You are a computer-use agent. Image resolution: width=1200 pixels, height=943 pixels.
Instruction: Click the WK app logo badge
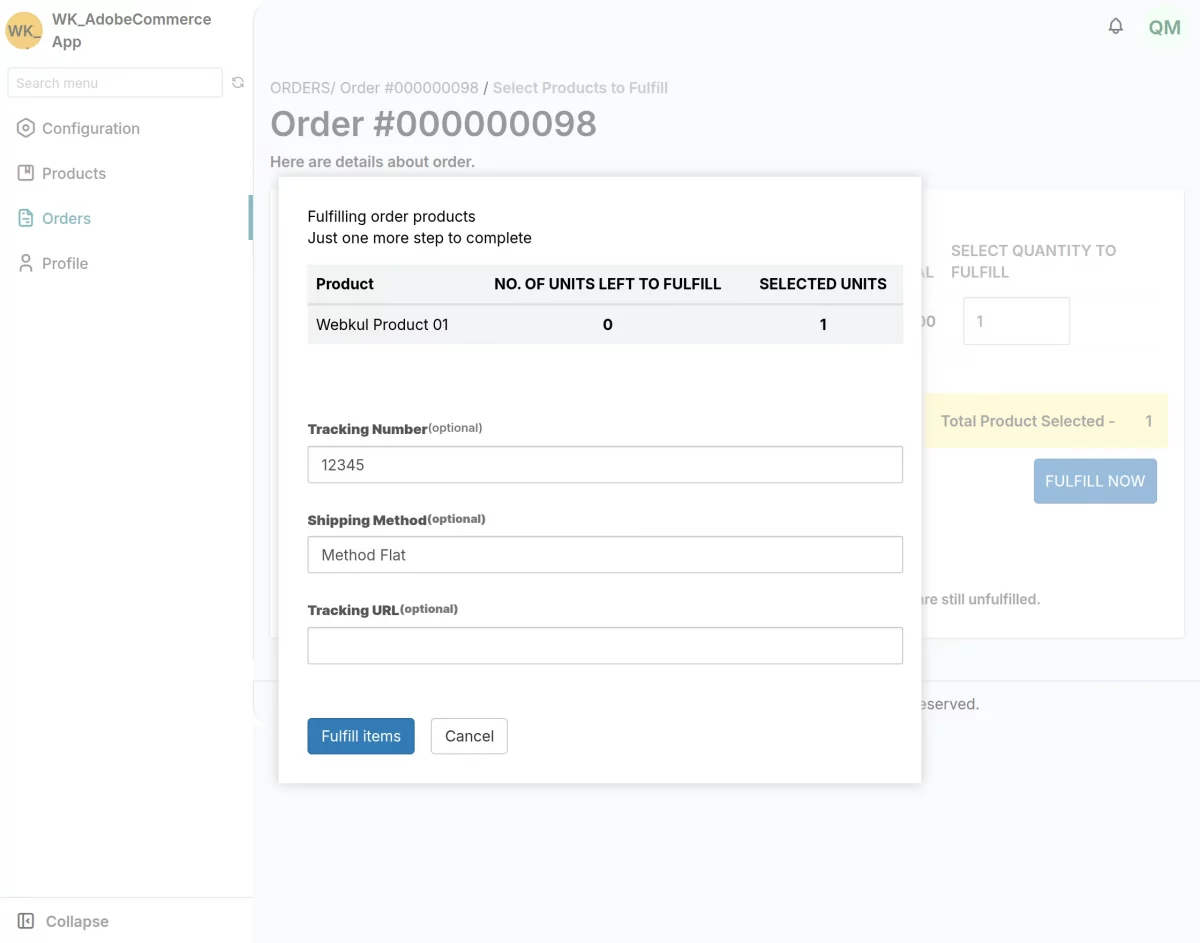click(x=23, y=31)
